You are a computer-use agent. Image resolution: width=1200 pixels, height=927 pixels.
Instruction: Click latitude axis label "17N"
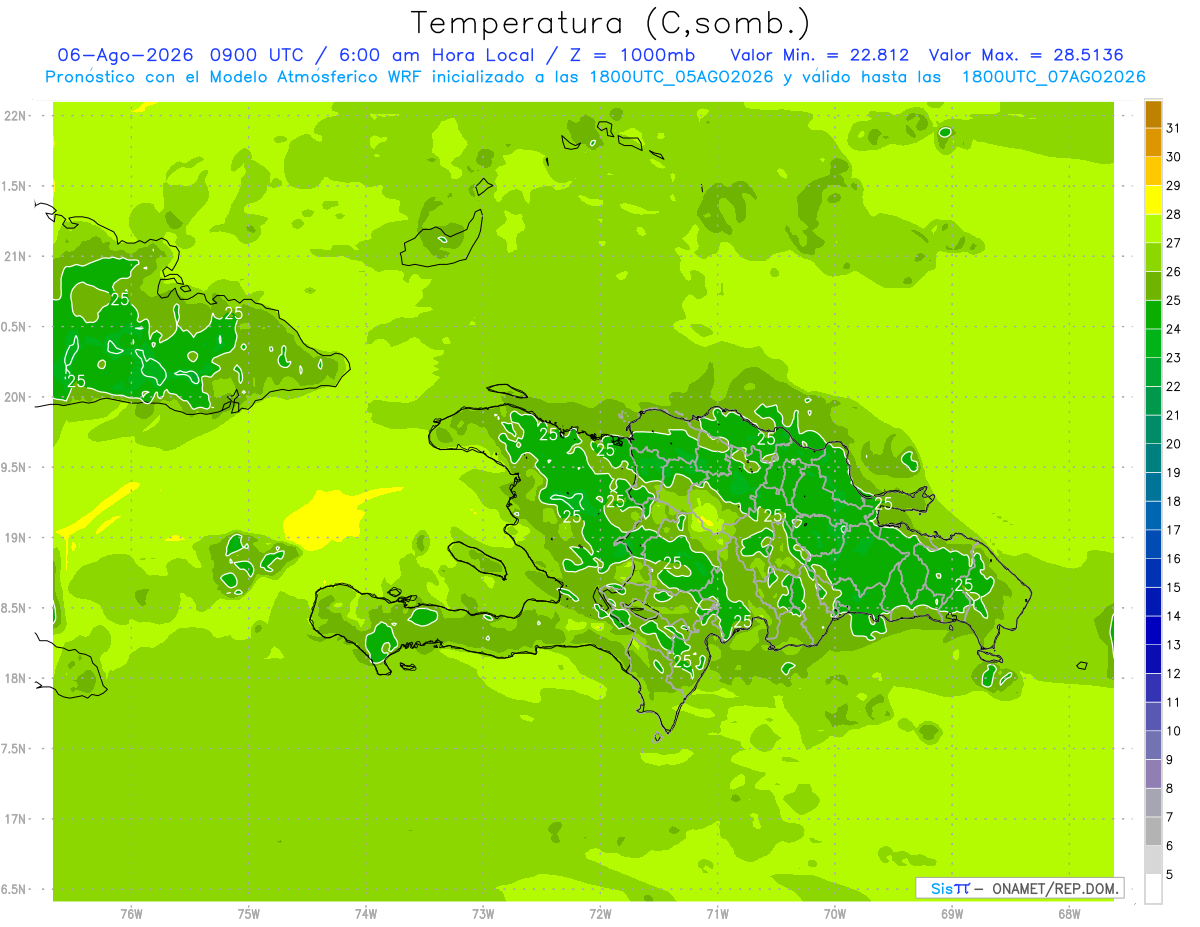(16, 819)
